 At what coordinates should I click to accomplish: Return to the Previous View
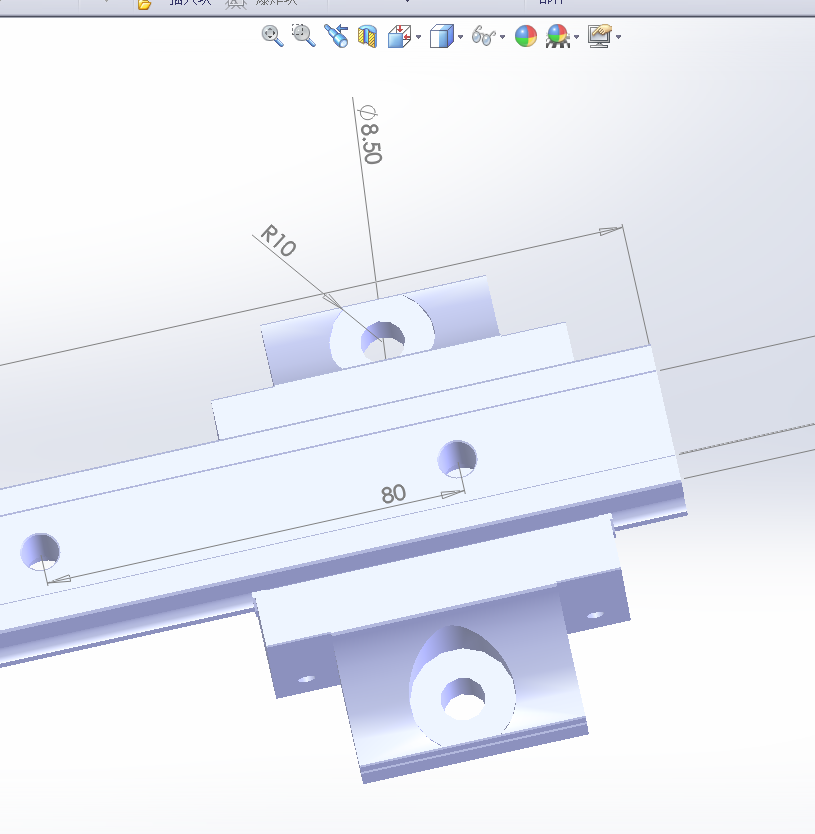[336, 37]
